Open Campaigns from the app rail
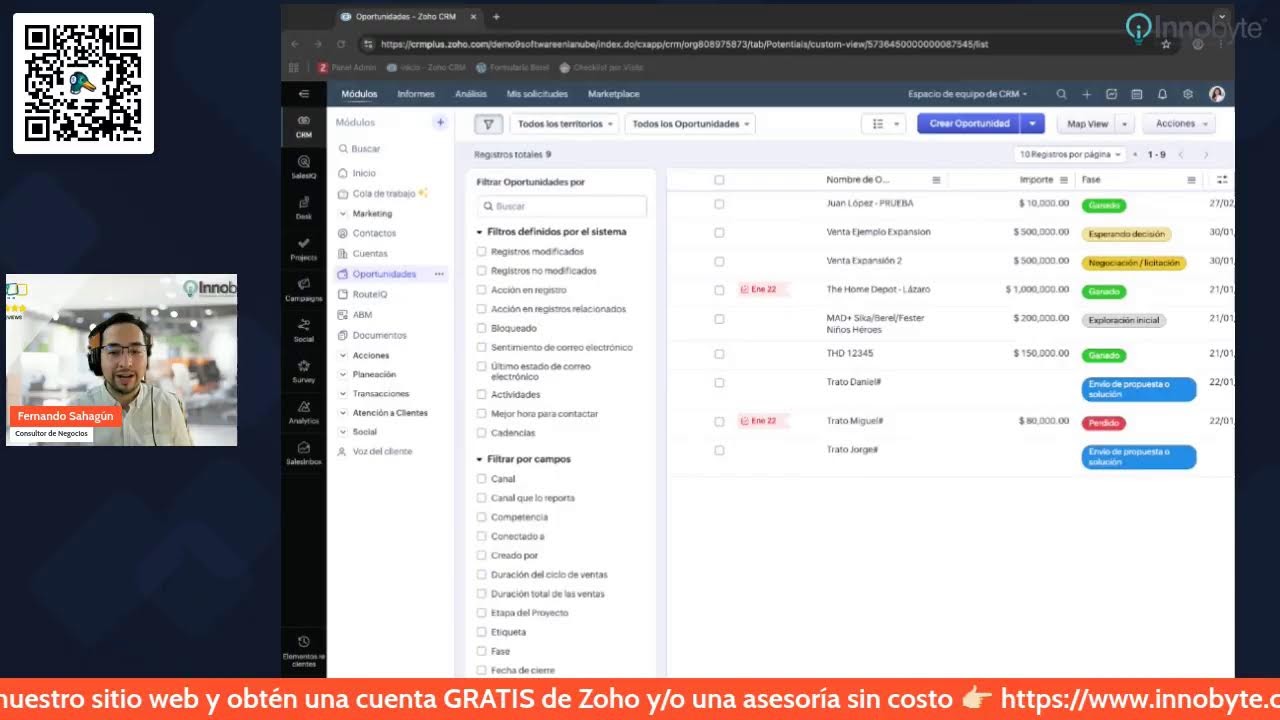This screenshot has height=720, width=1280. click(x=304, y=289)
